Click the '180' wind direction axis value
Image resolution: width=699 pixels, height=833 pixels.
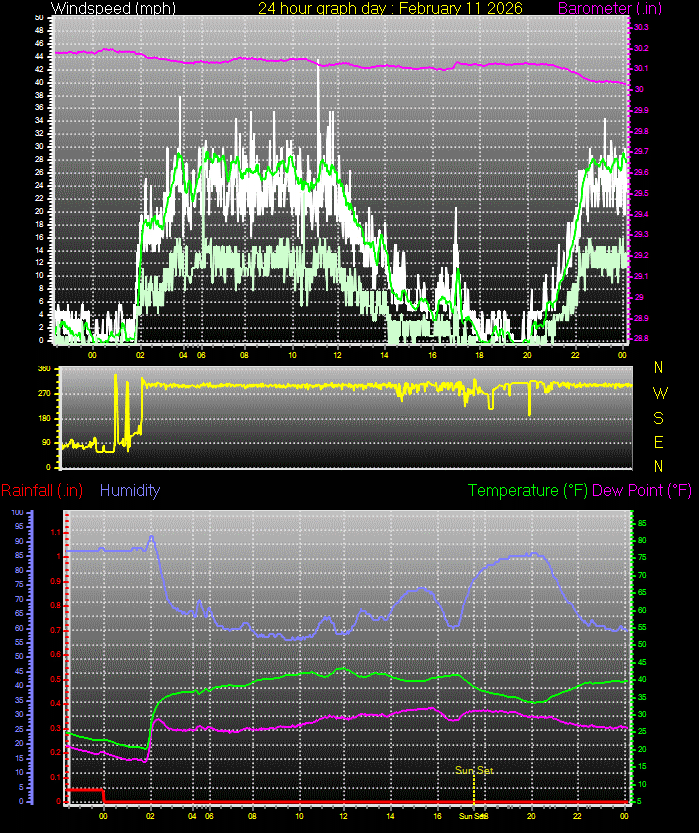pos(45,418)
